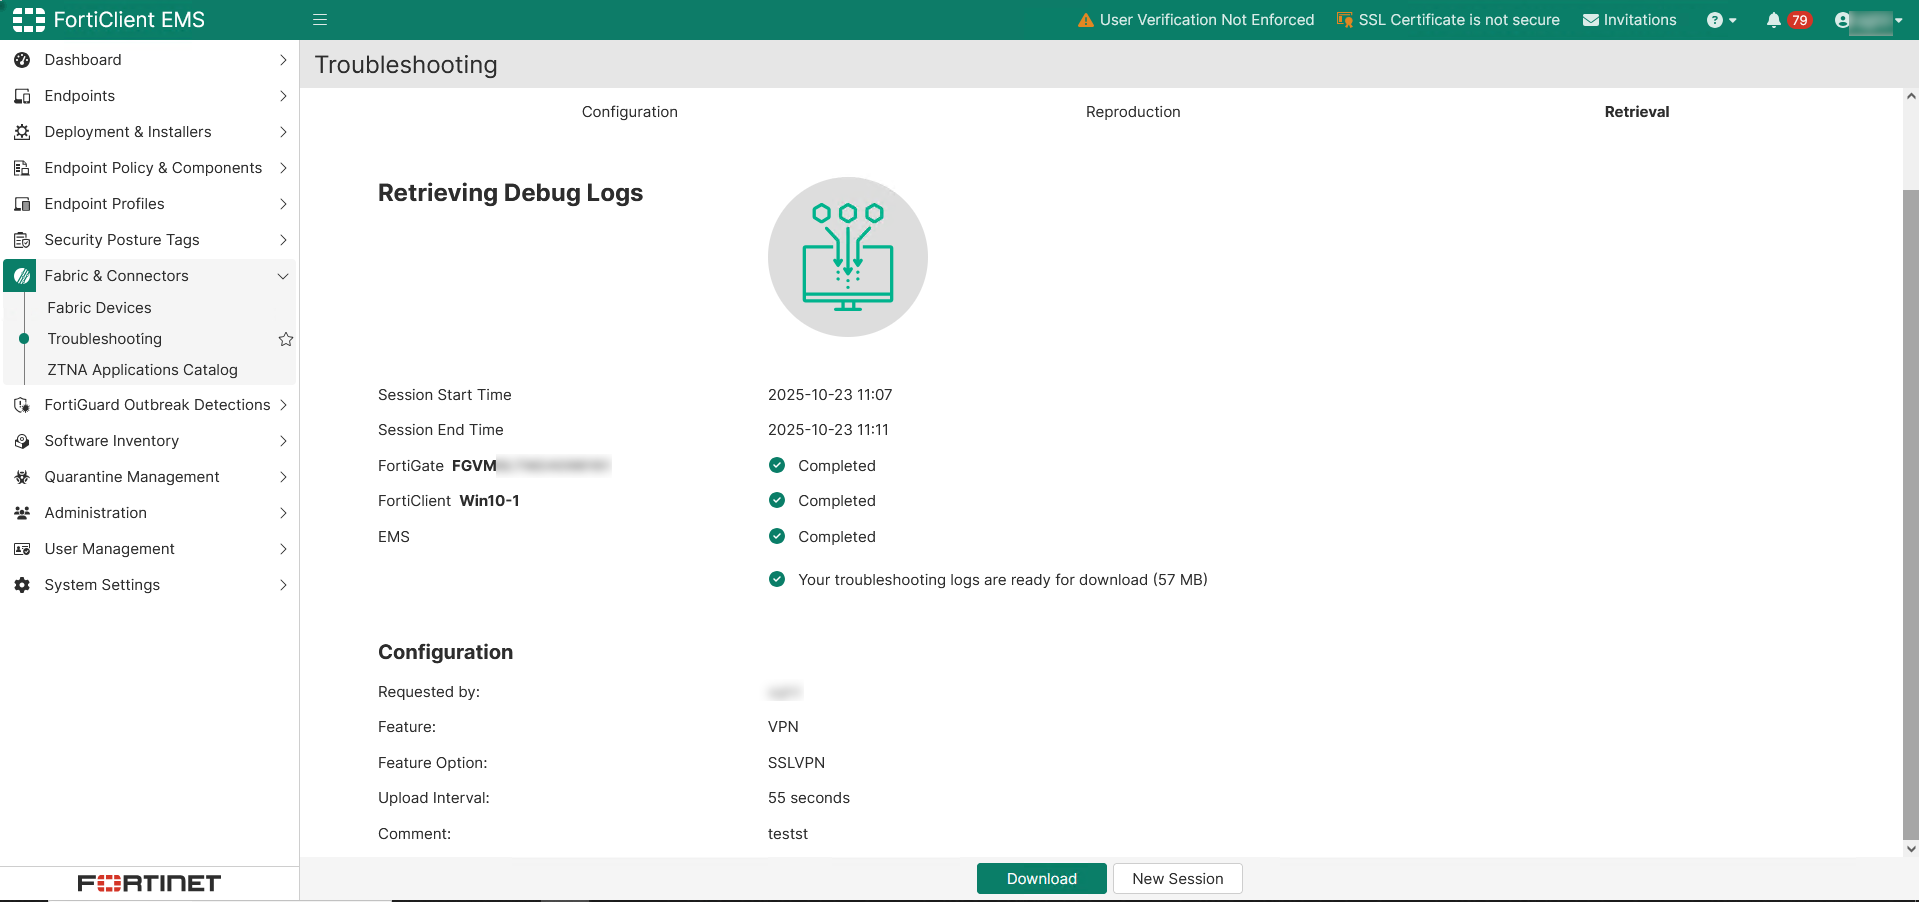The width and height of the screenshot is (1919, 902).
Task: Expand the Quarantine Management chevron
Action: pos(283,477)
